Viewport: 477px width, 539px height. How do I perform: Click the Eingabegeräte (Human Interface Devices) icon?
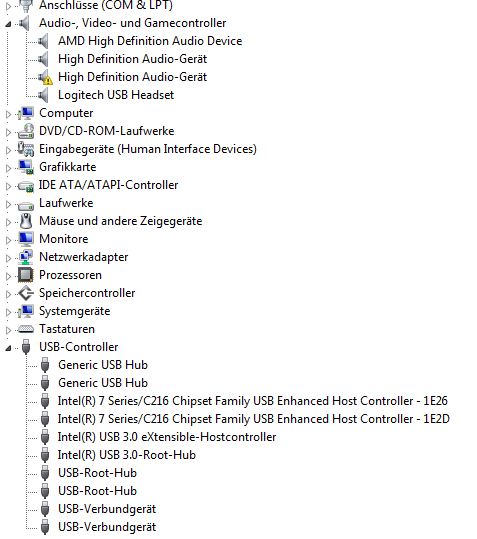tap(26, 149)
